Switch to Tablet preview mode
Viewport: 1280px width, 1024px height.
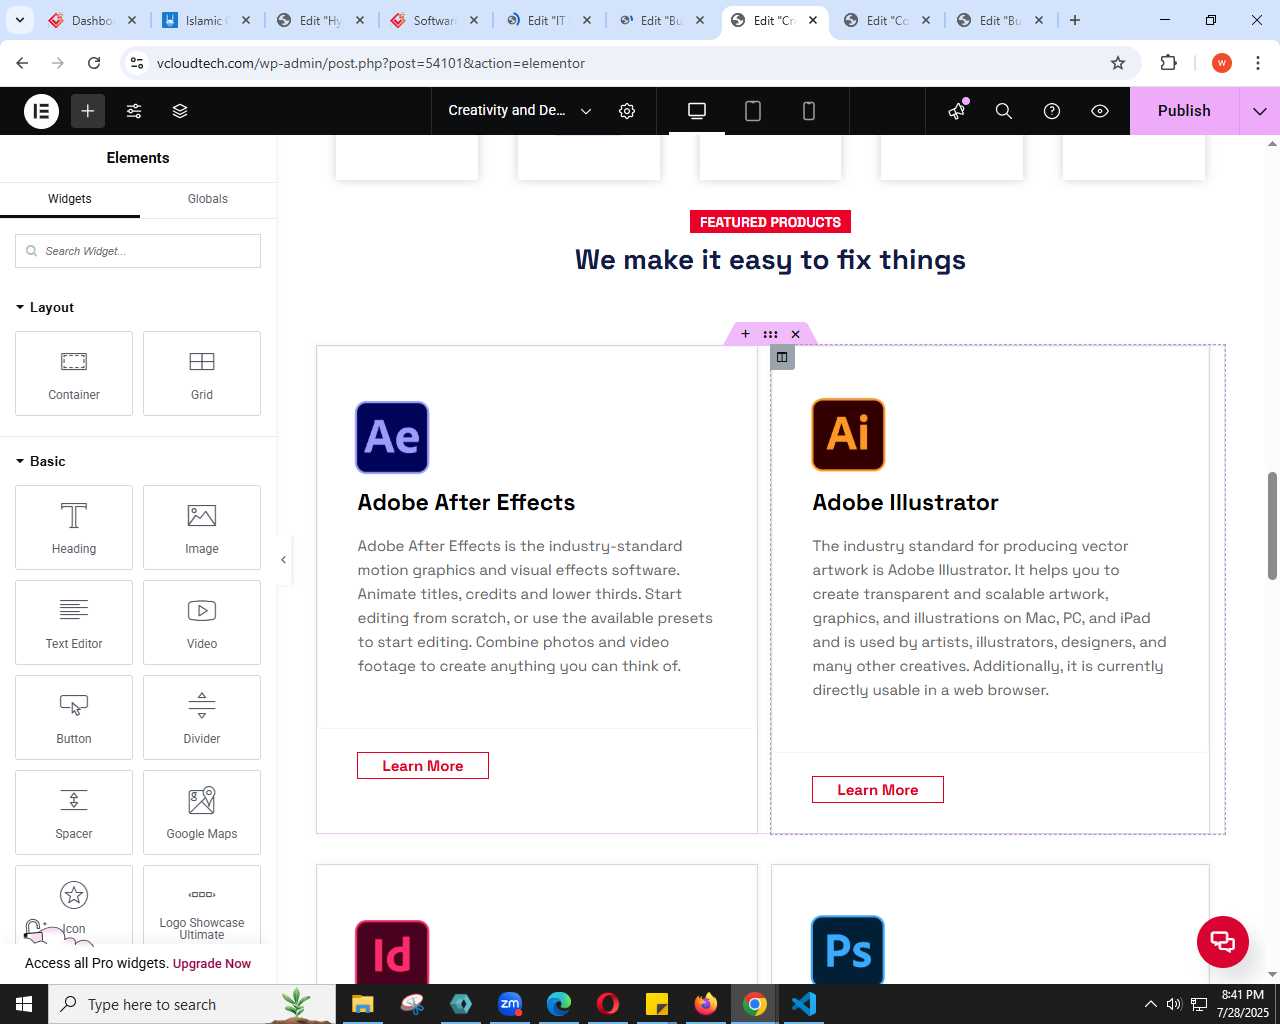tap(753, 111)
